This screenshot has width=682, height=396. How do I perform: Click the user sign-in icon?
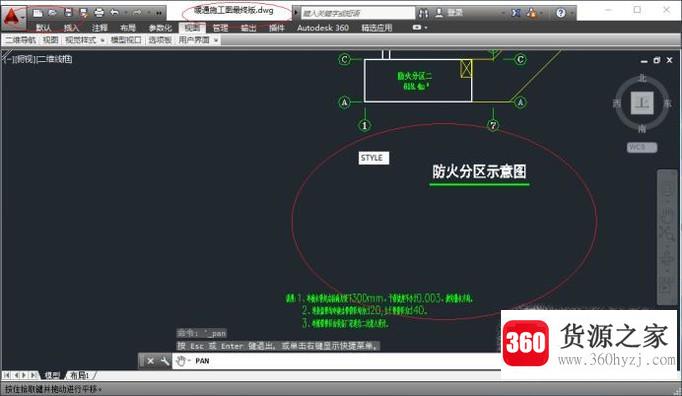click(x=439, y=13)
